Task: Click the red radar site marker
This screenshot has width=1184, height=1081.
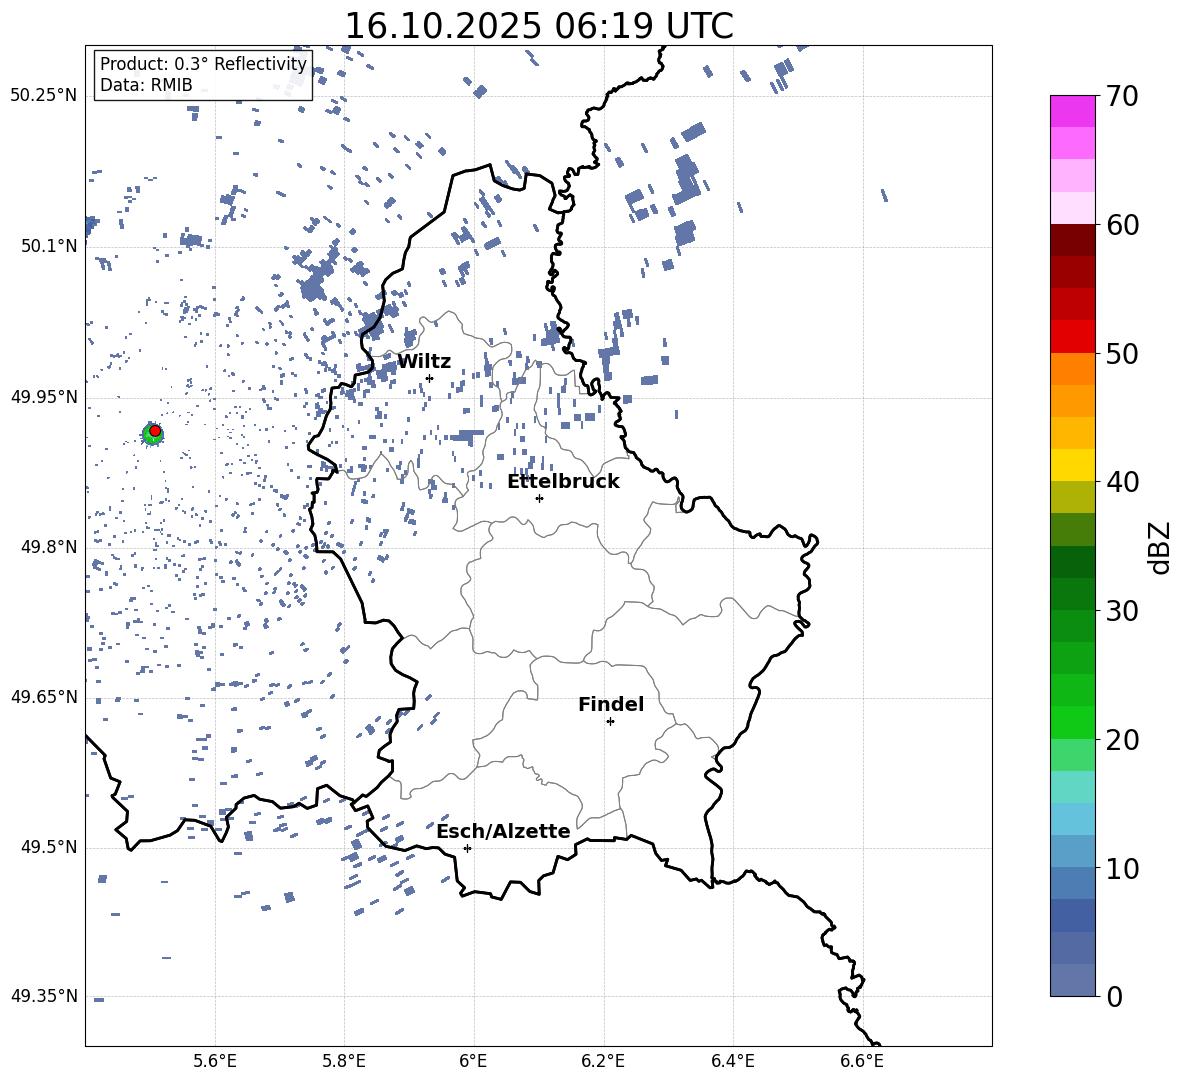Action: pyautogui.click(x=155, y=431)
